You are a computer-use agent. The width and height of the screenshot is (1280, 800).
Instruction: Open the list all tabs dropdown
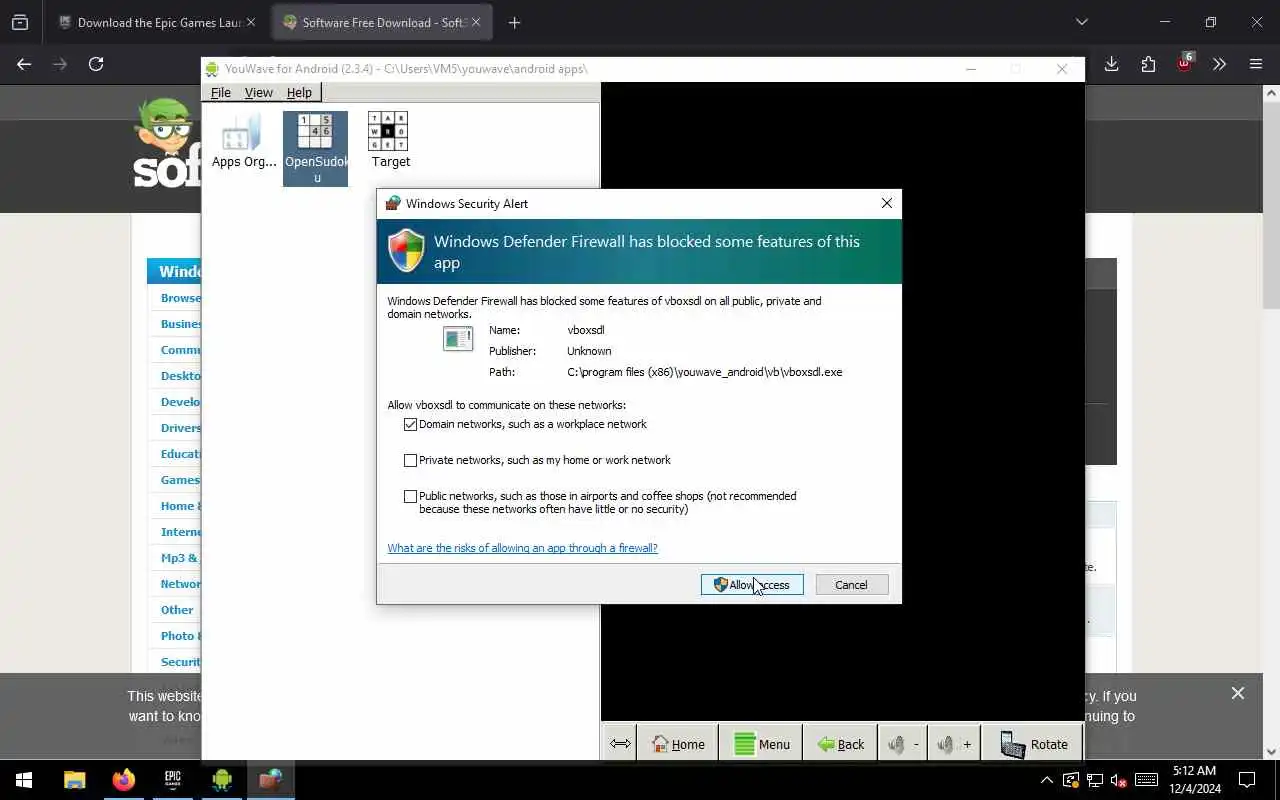tap(1081, 22)
